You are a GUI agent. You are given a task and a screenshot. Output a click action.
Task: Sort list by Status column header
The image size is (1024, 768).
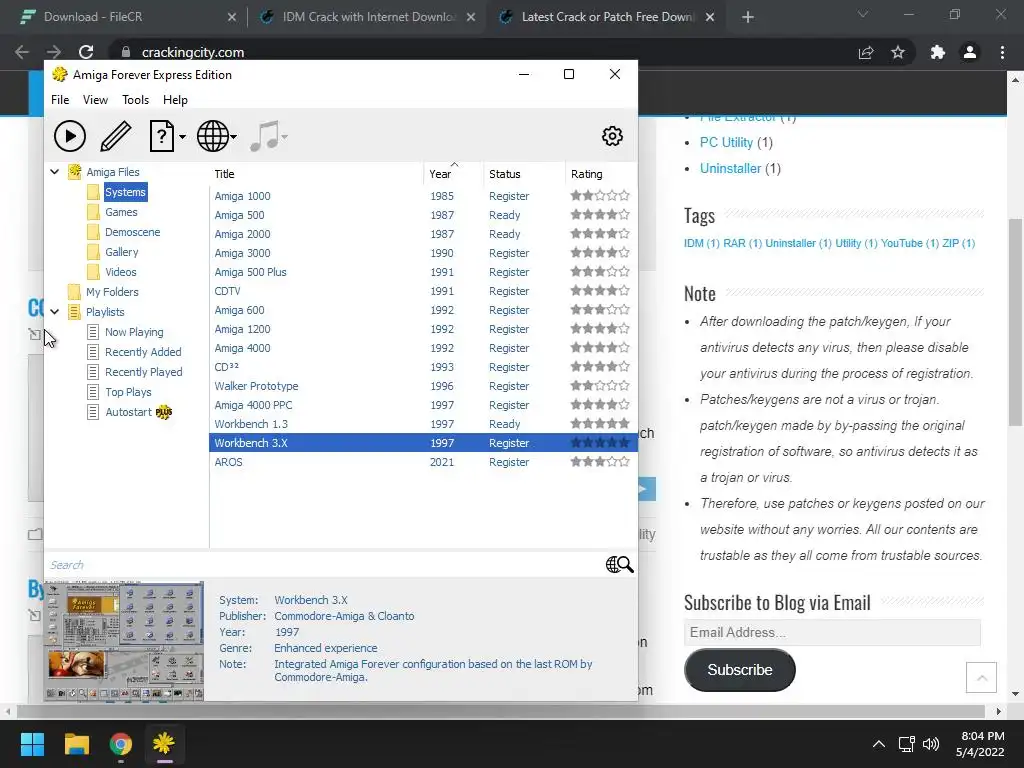point(524,174)
